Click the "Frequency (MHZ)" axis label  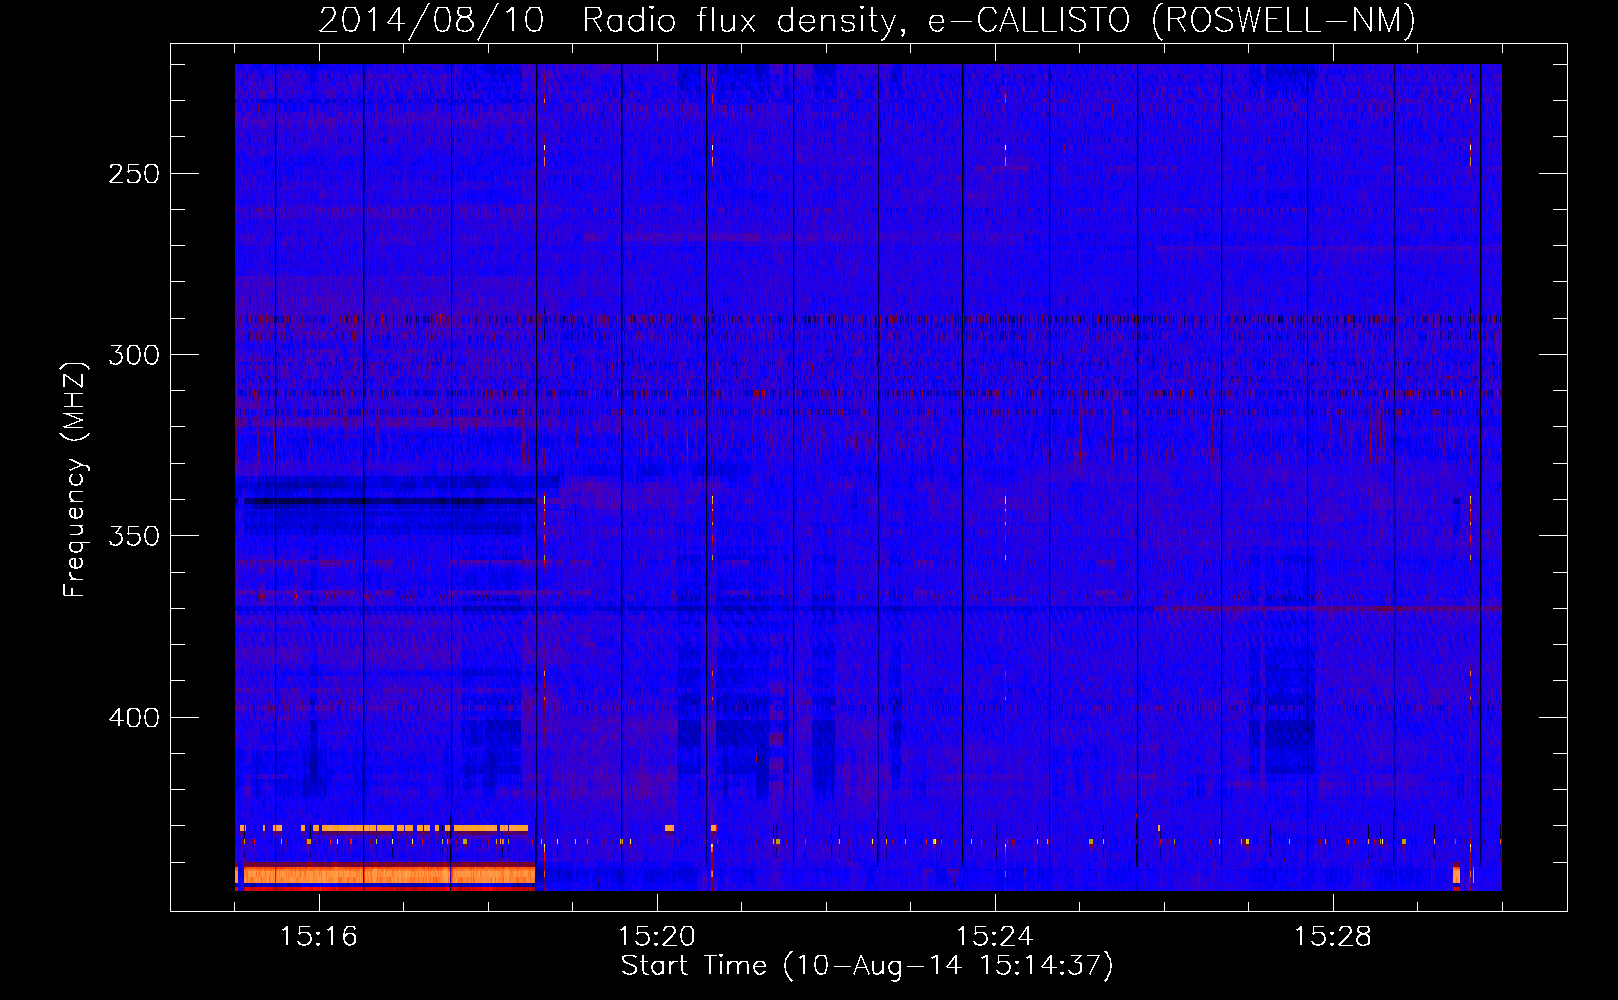coord(75,479)
